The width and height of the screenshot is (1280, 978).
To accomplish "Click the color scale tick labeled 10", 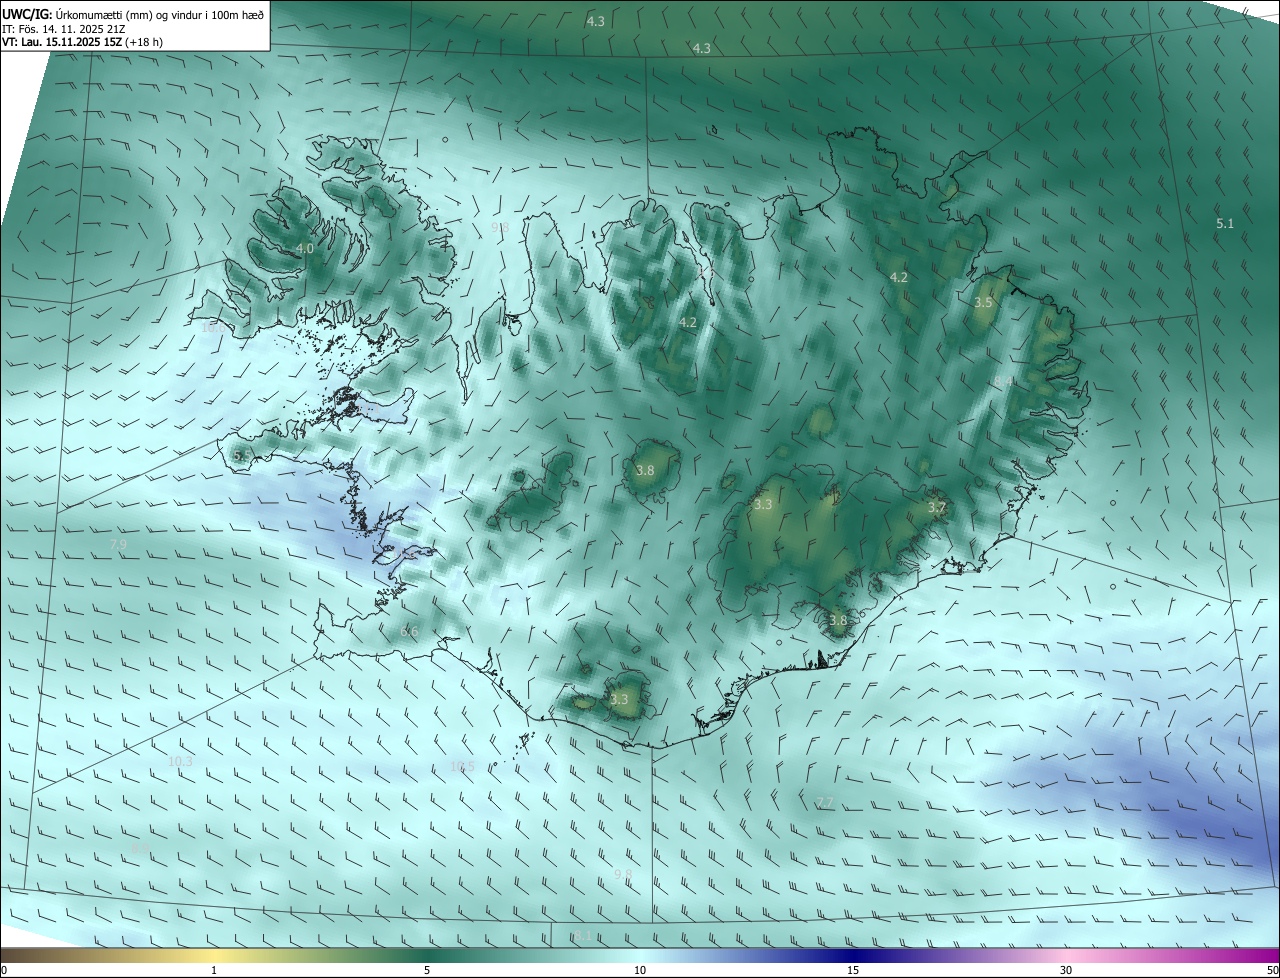I will [640, 970].
